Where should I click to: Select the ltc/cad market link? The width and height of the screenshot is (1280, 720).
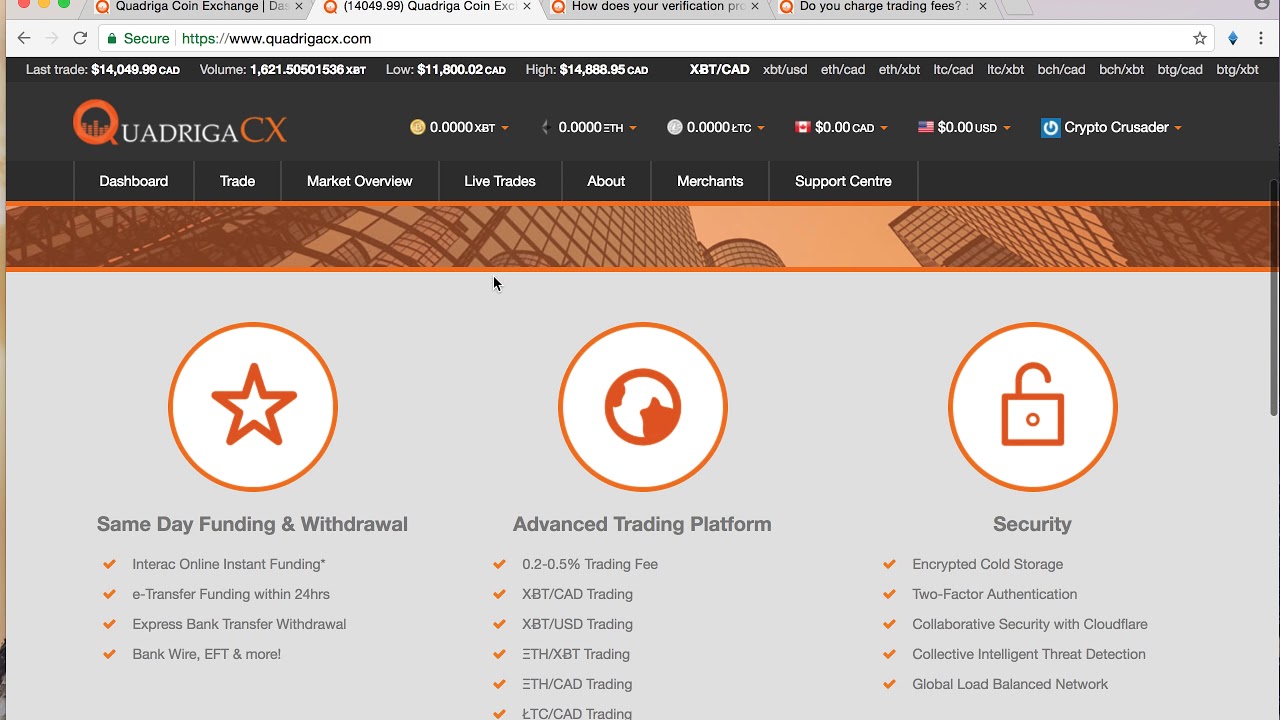[953, 69]
